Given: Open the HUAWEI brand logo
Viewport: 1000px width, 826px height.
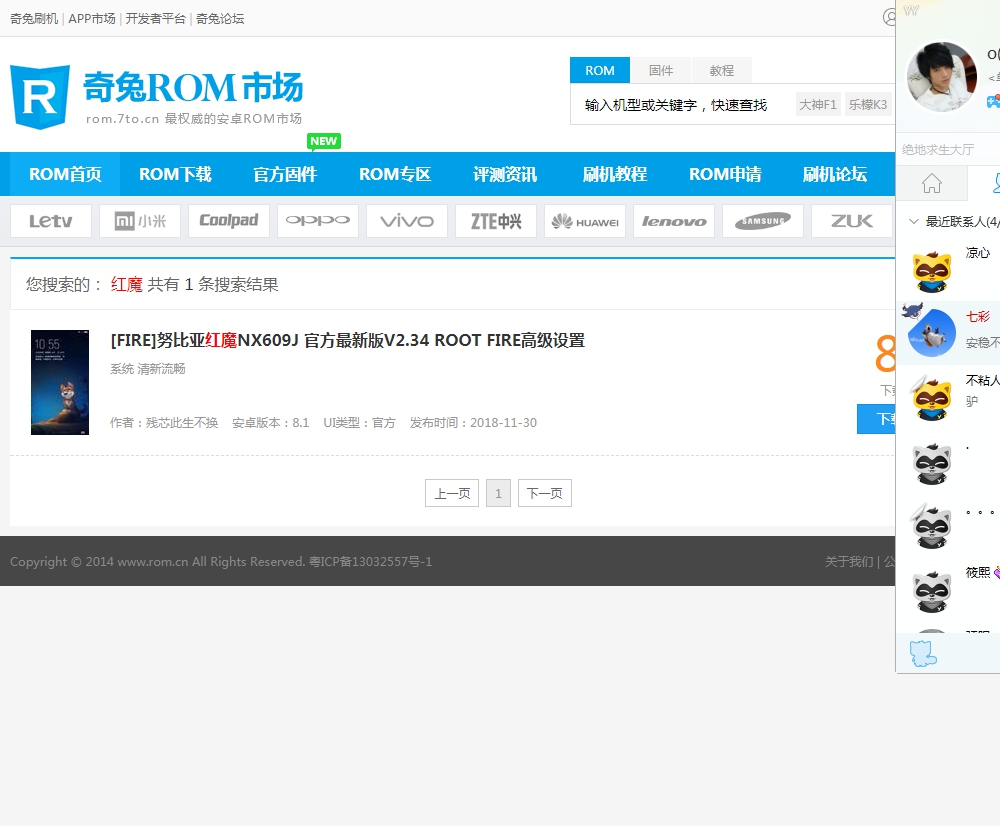Looking at the screenshot, I should point(585,221).
